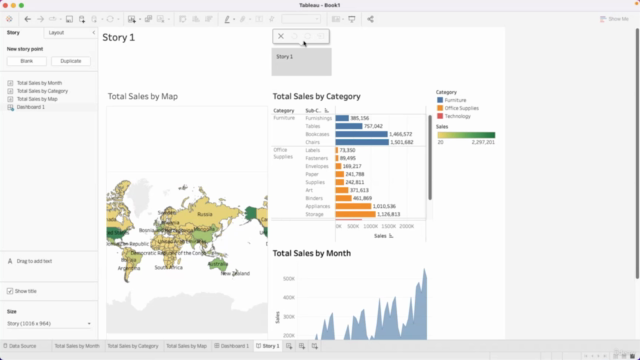Click the Fix axes pin icon
This screenshot has height=360, width=640.
click(271, 19)
